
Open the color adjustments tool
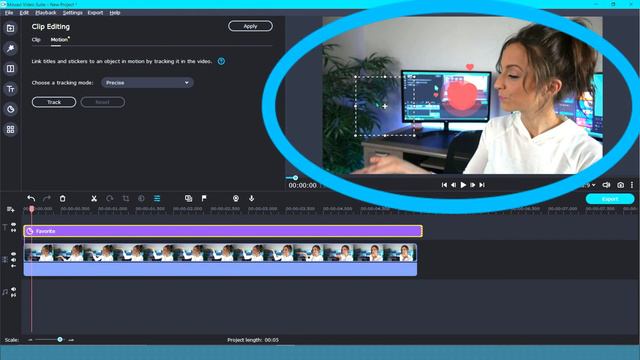(141, 198)
